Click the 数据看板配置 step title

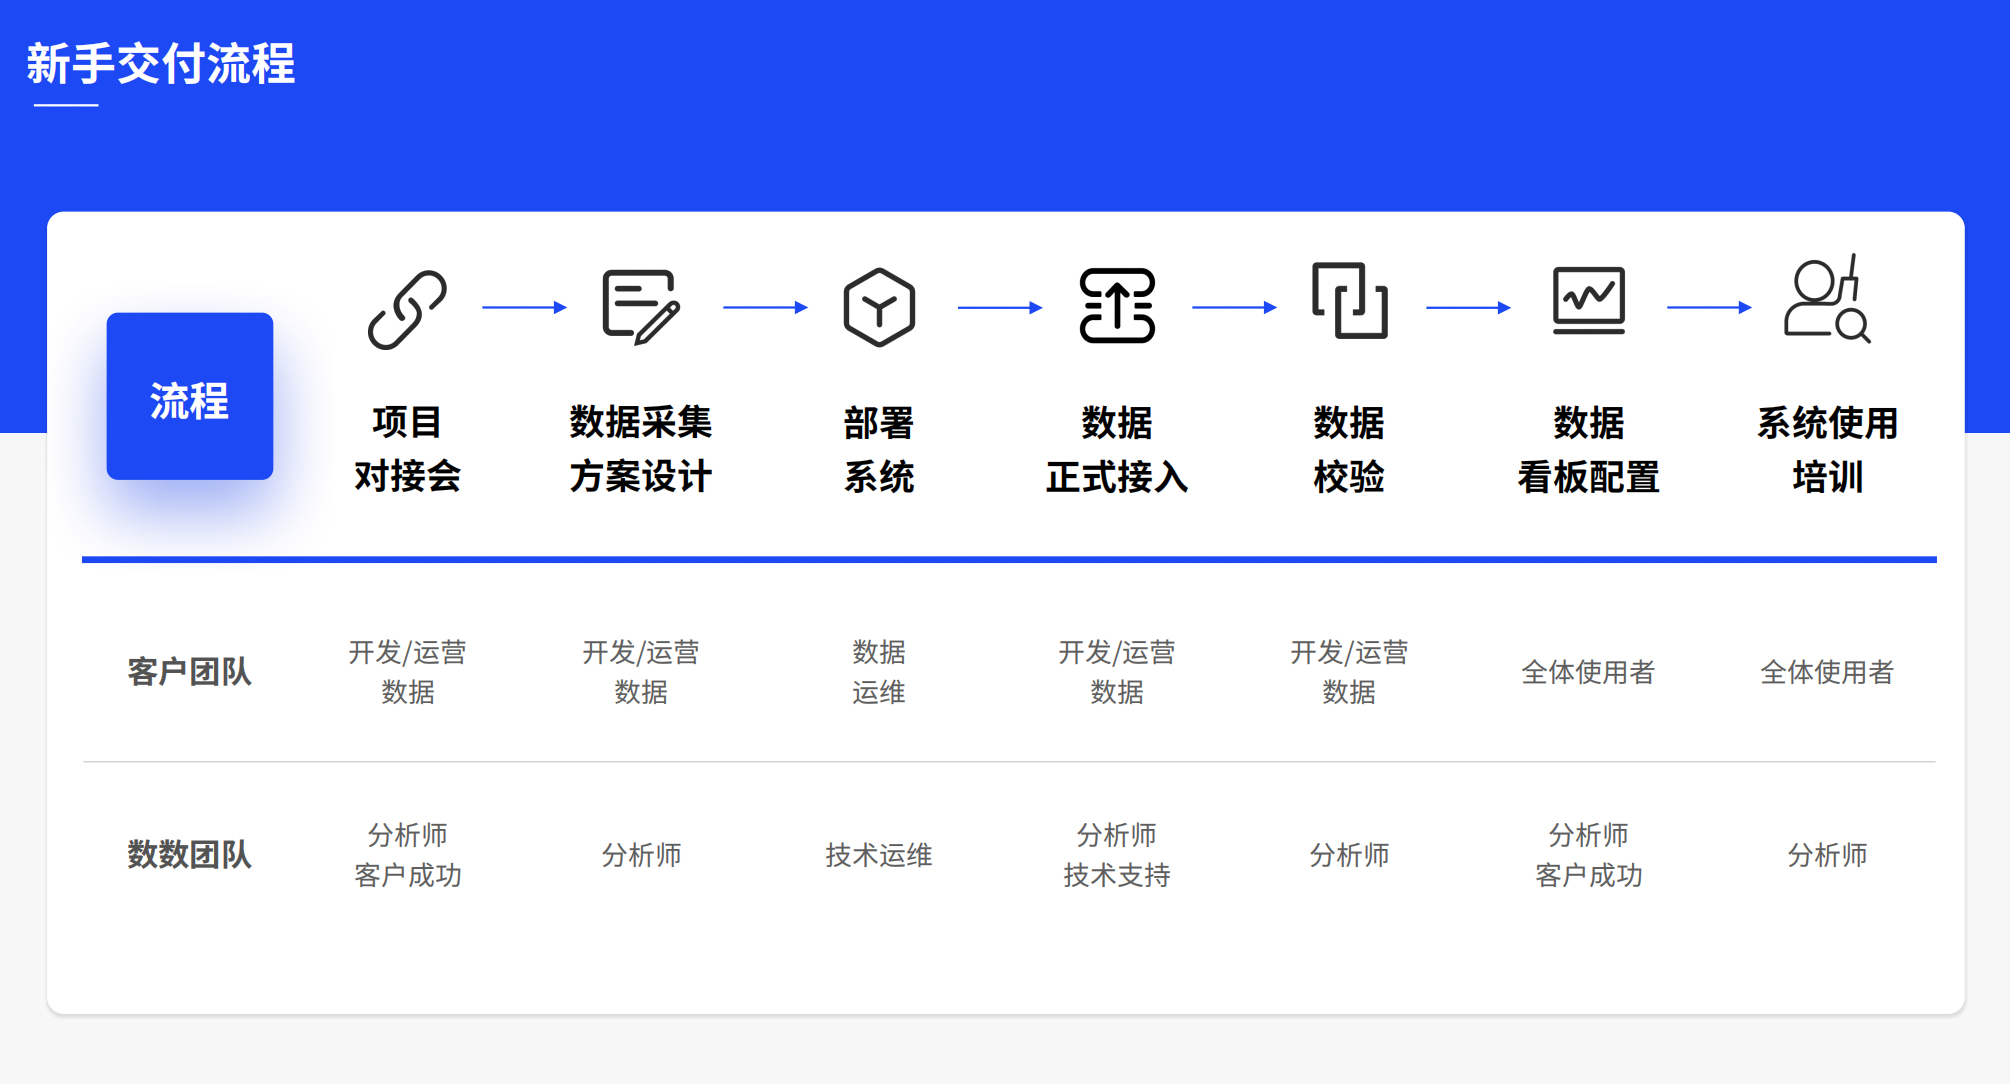[1588, 449]
